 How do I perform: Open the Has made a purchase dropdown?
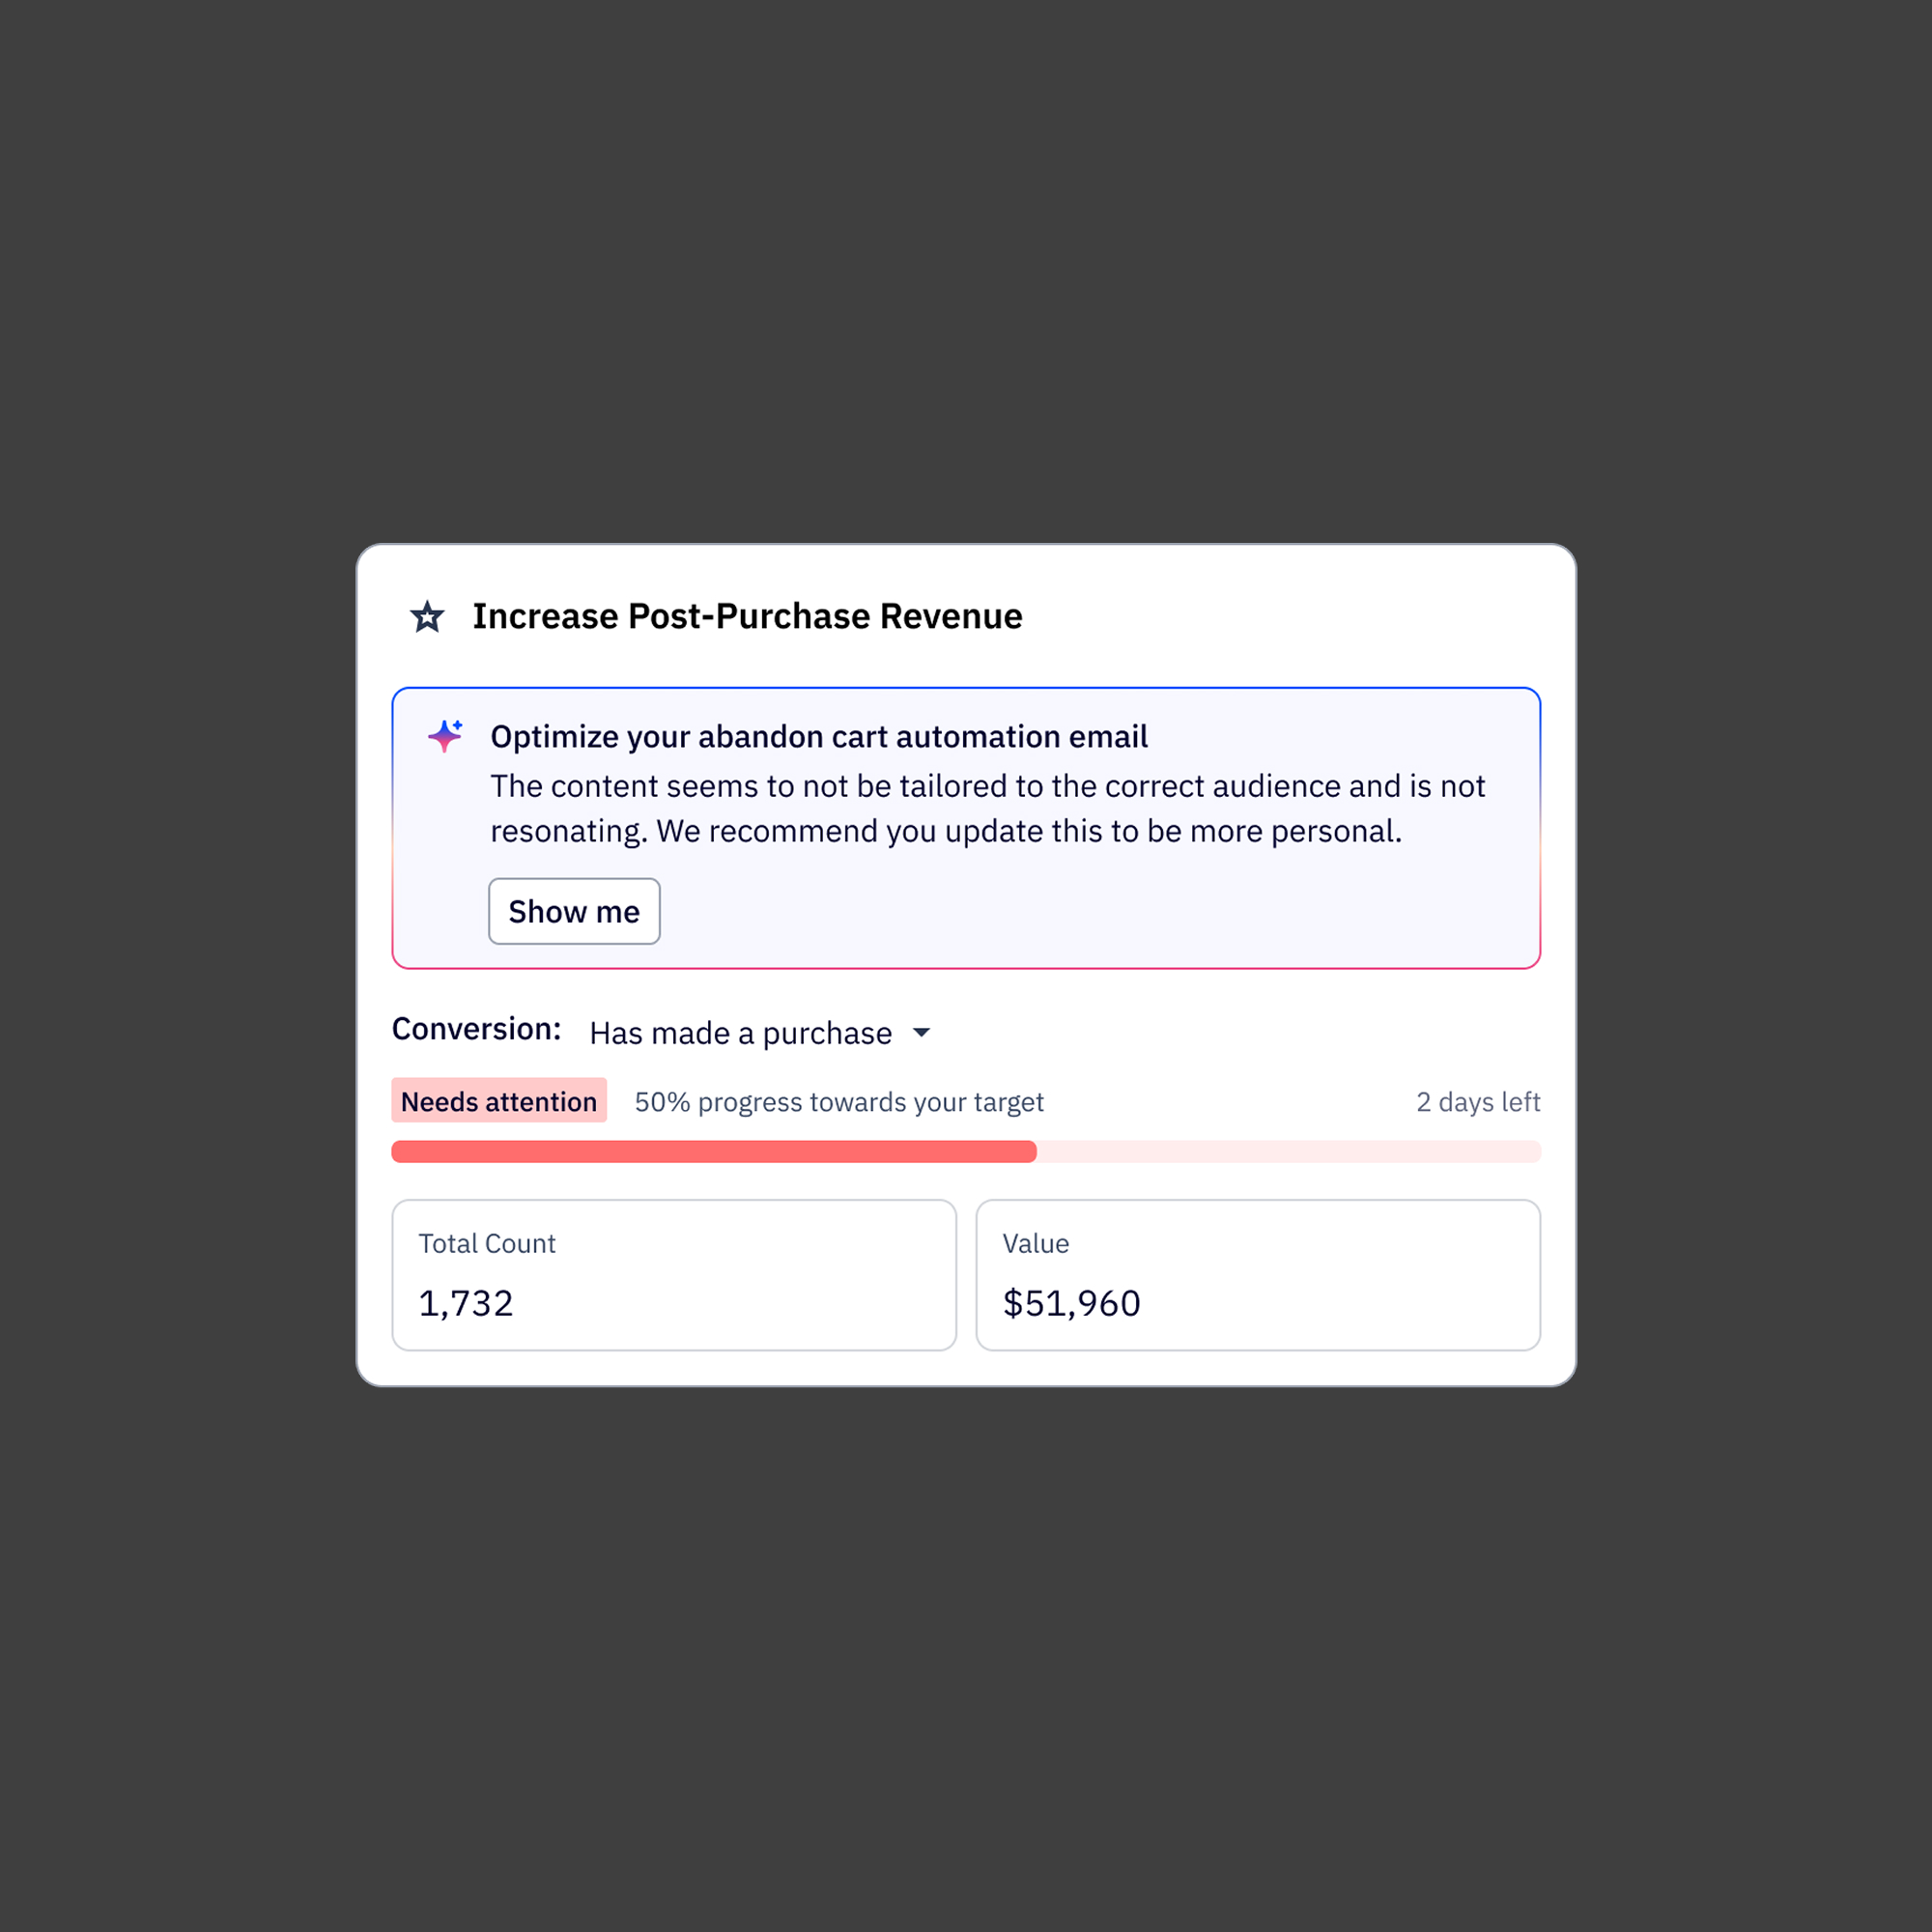point(740,1033)
